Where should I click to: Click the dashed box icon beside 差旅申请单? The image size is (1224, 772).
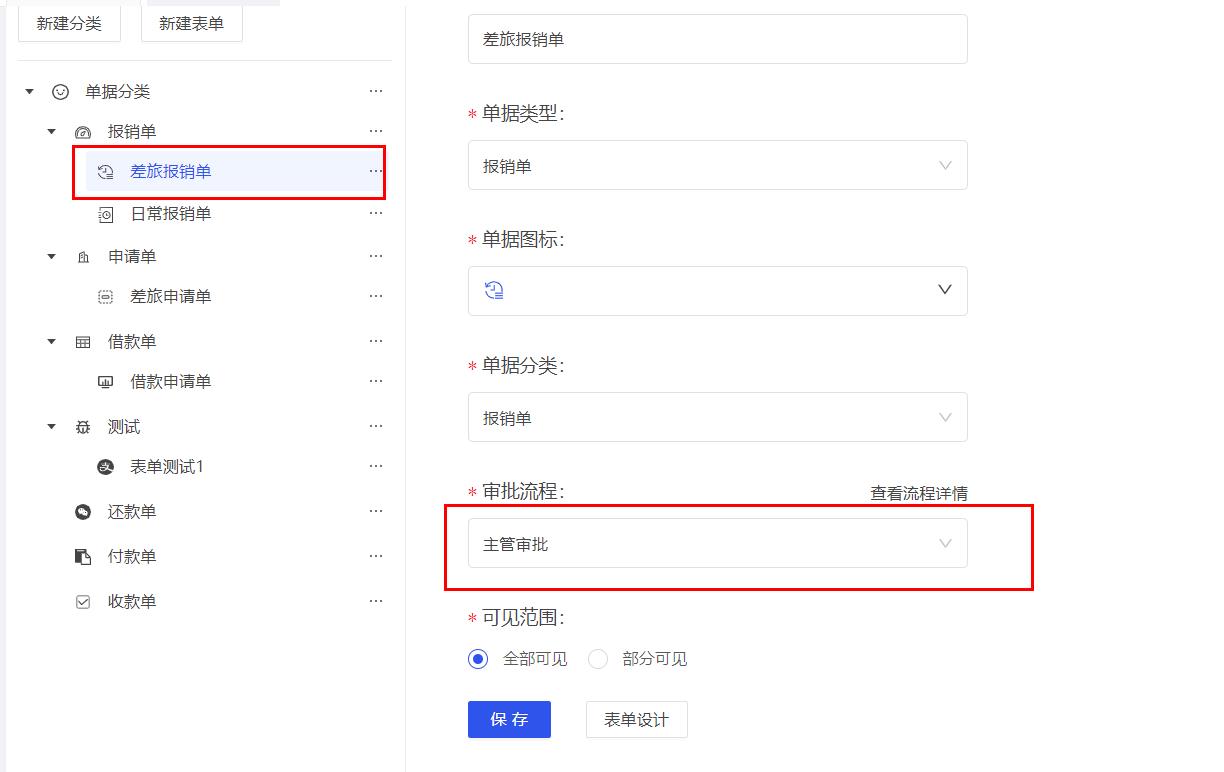tap(105, 297)
